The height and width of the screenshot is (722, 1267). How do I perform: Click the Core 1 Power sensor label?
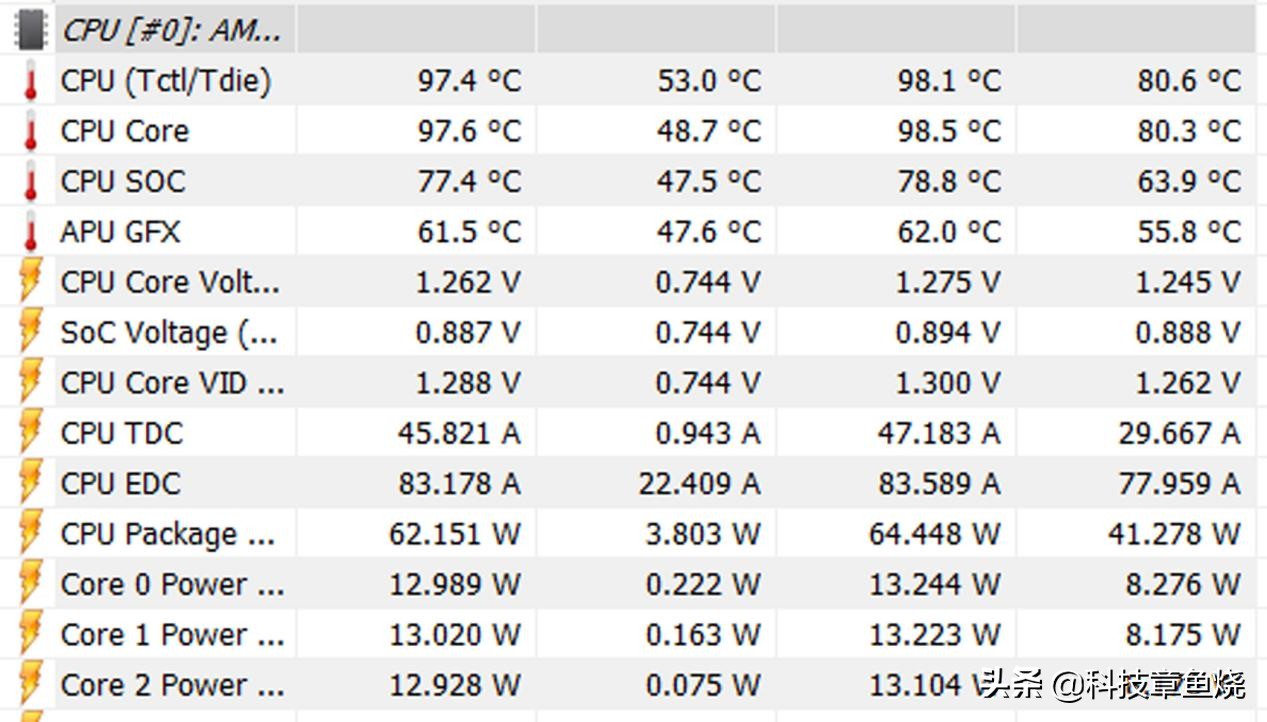172,635
